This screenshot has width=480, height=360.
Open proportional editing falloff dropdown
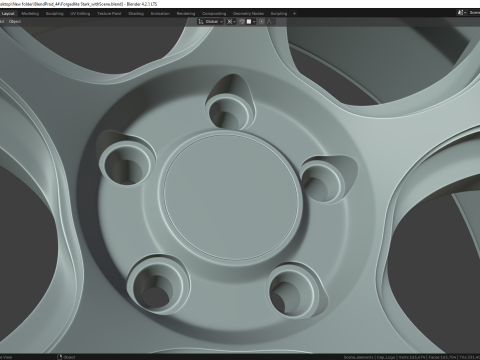tap(271, 22)
